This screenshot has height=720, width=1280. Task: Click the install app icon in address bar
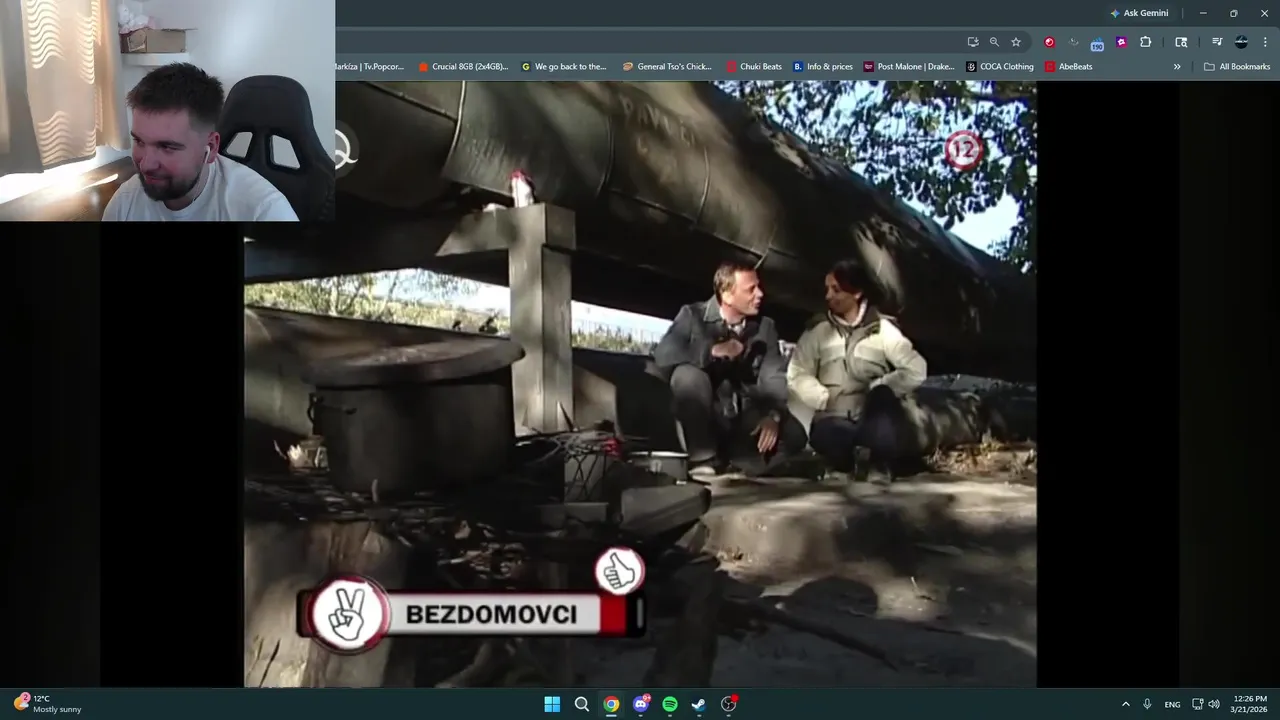pos(973,42)
